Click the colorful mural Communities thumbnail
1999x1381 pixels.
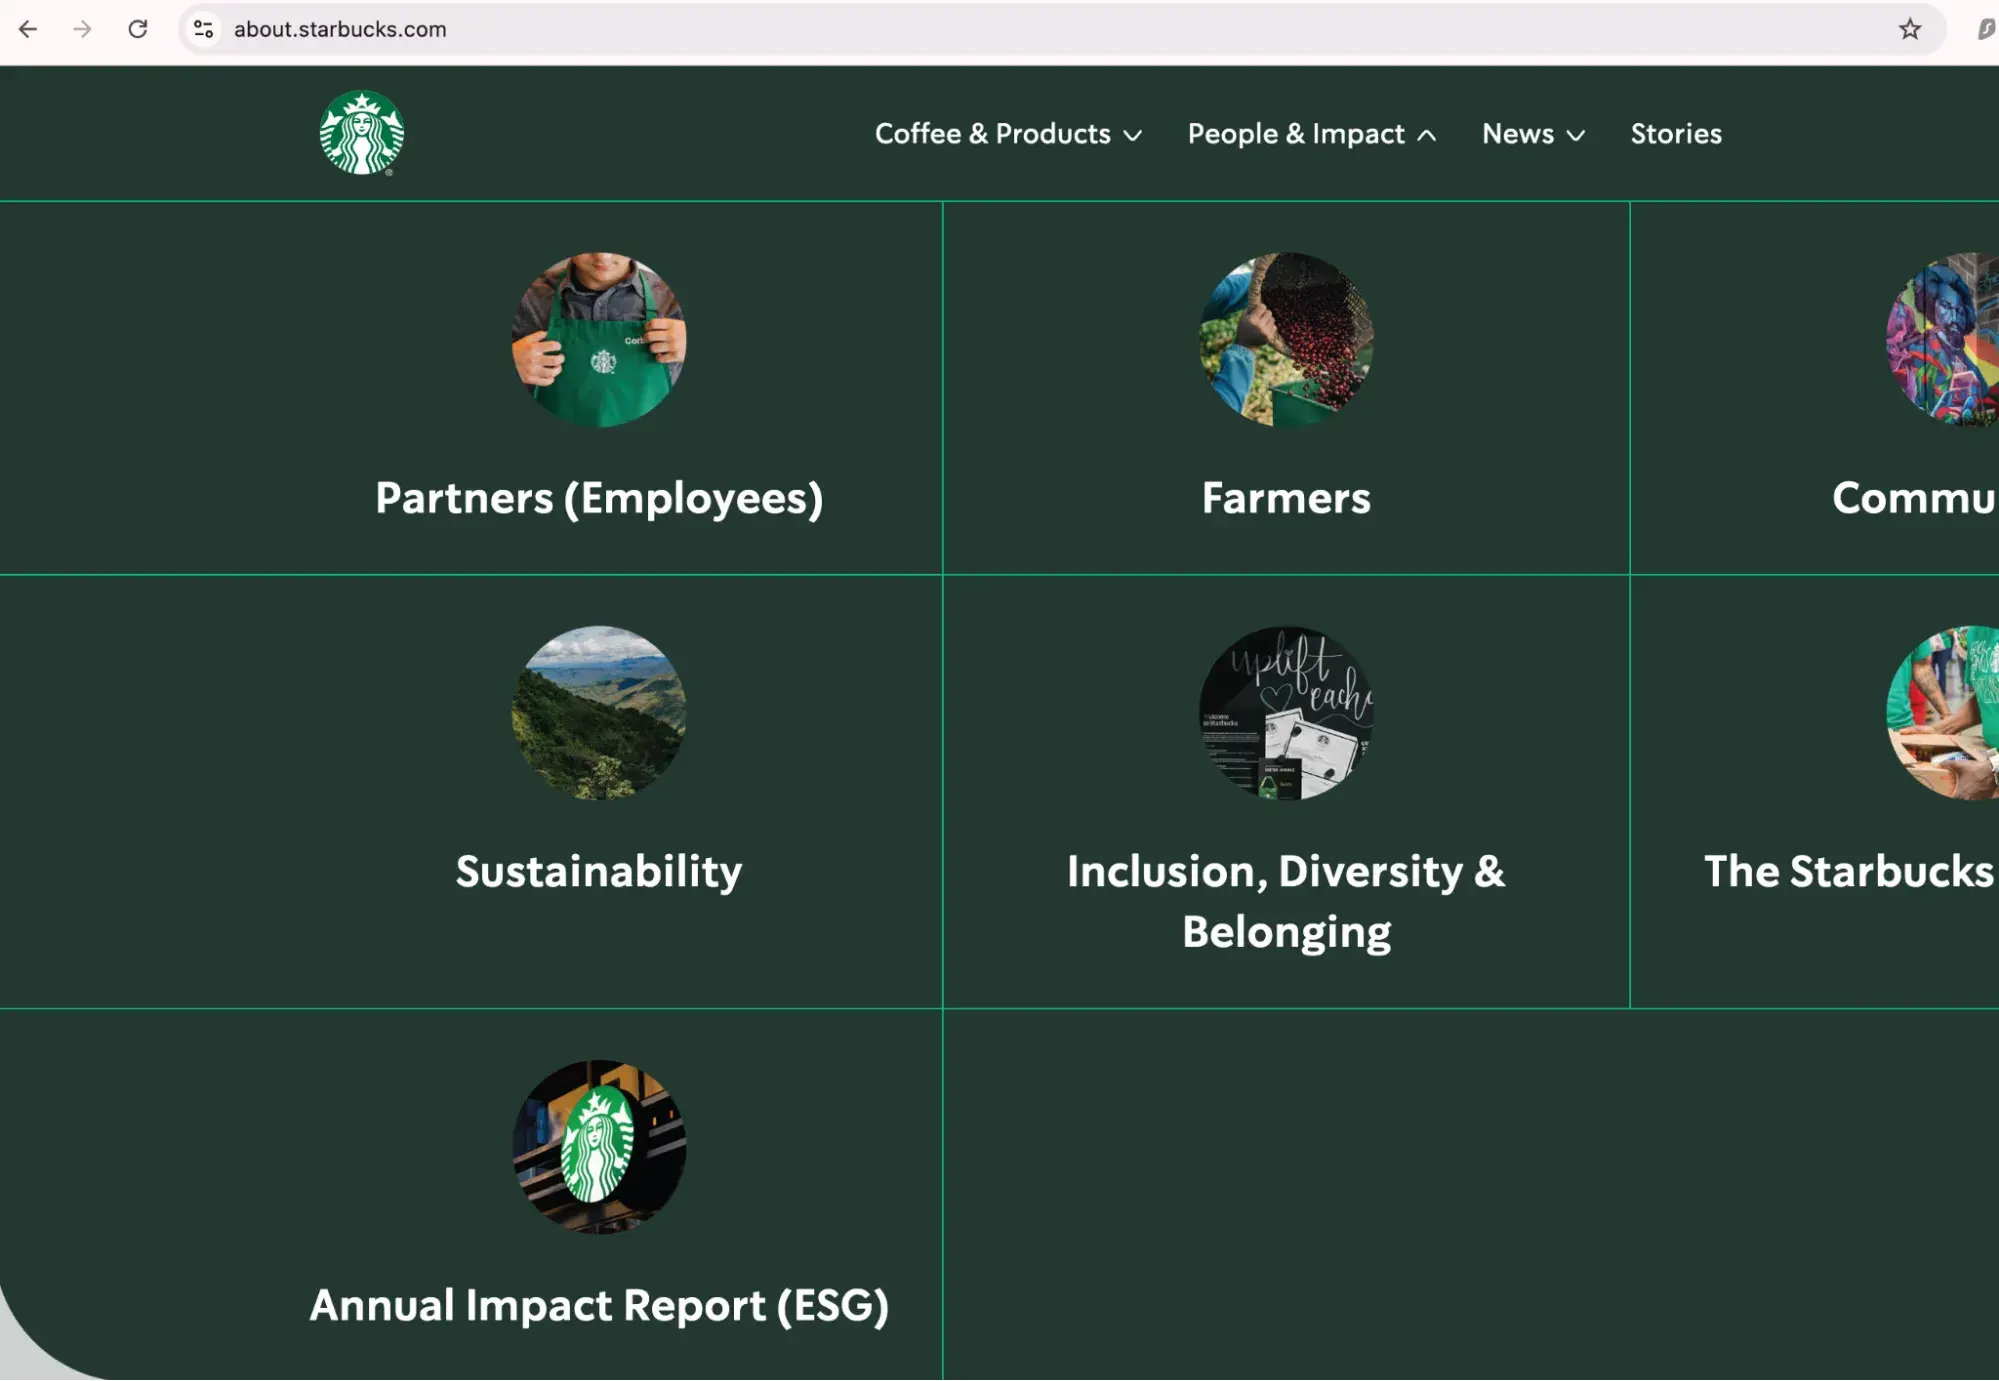pyautogui.click(x=1943, y=340)
